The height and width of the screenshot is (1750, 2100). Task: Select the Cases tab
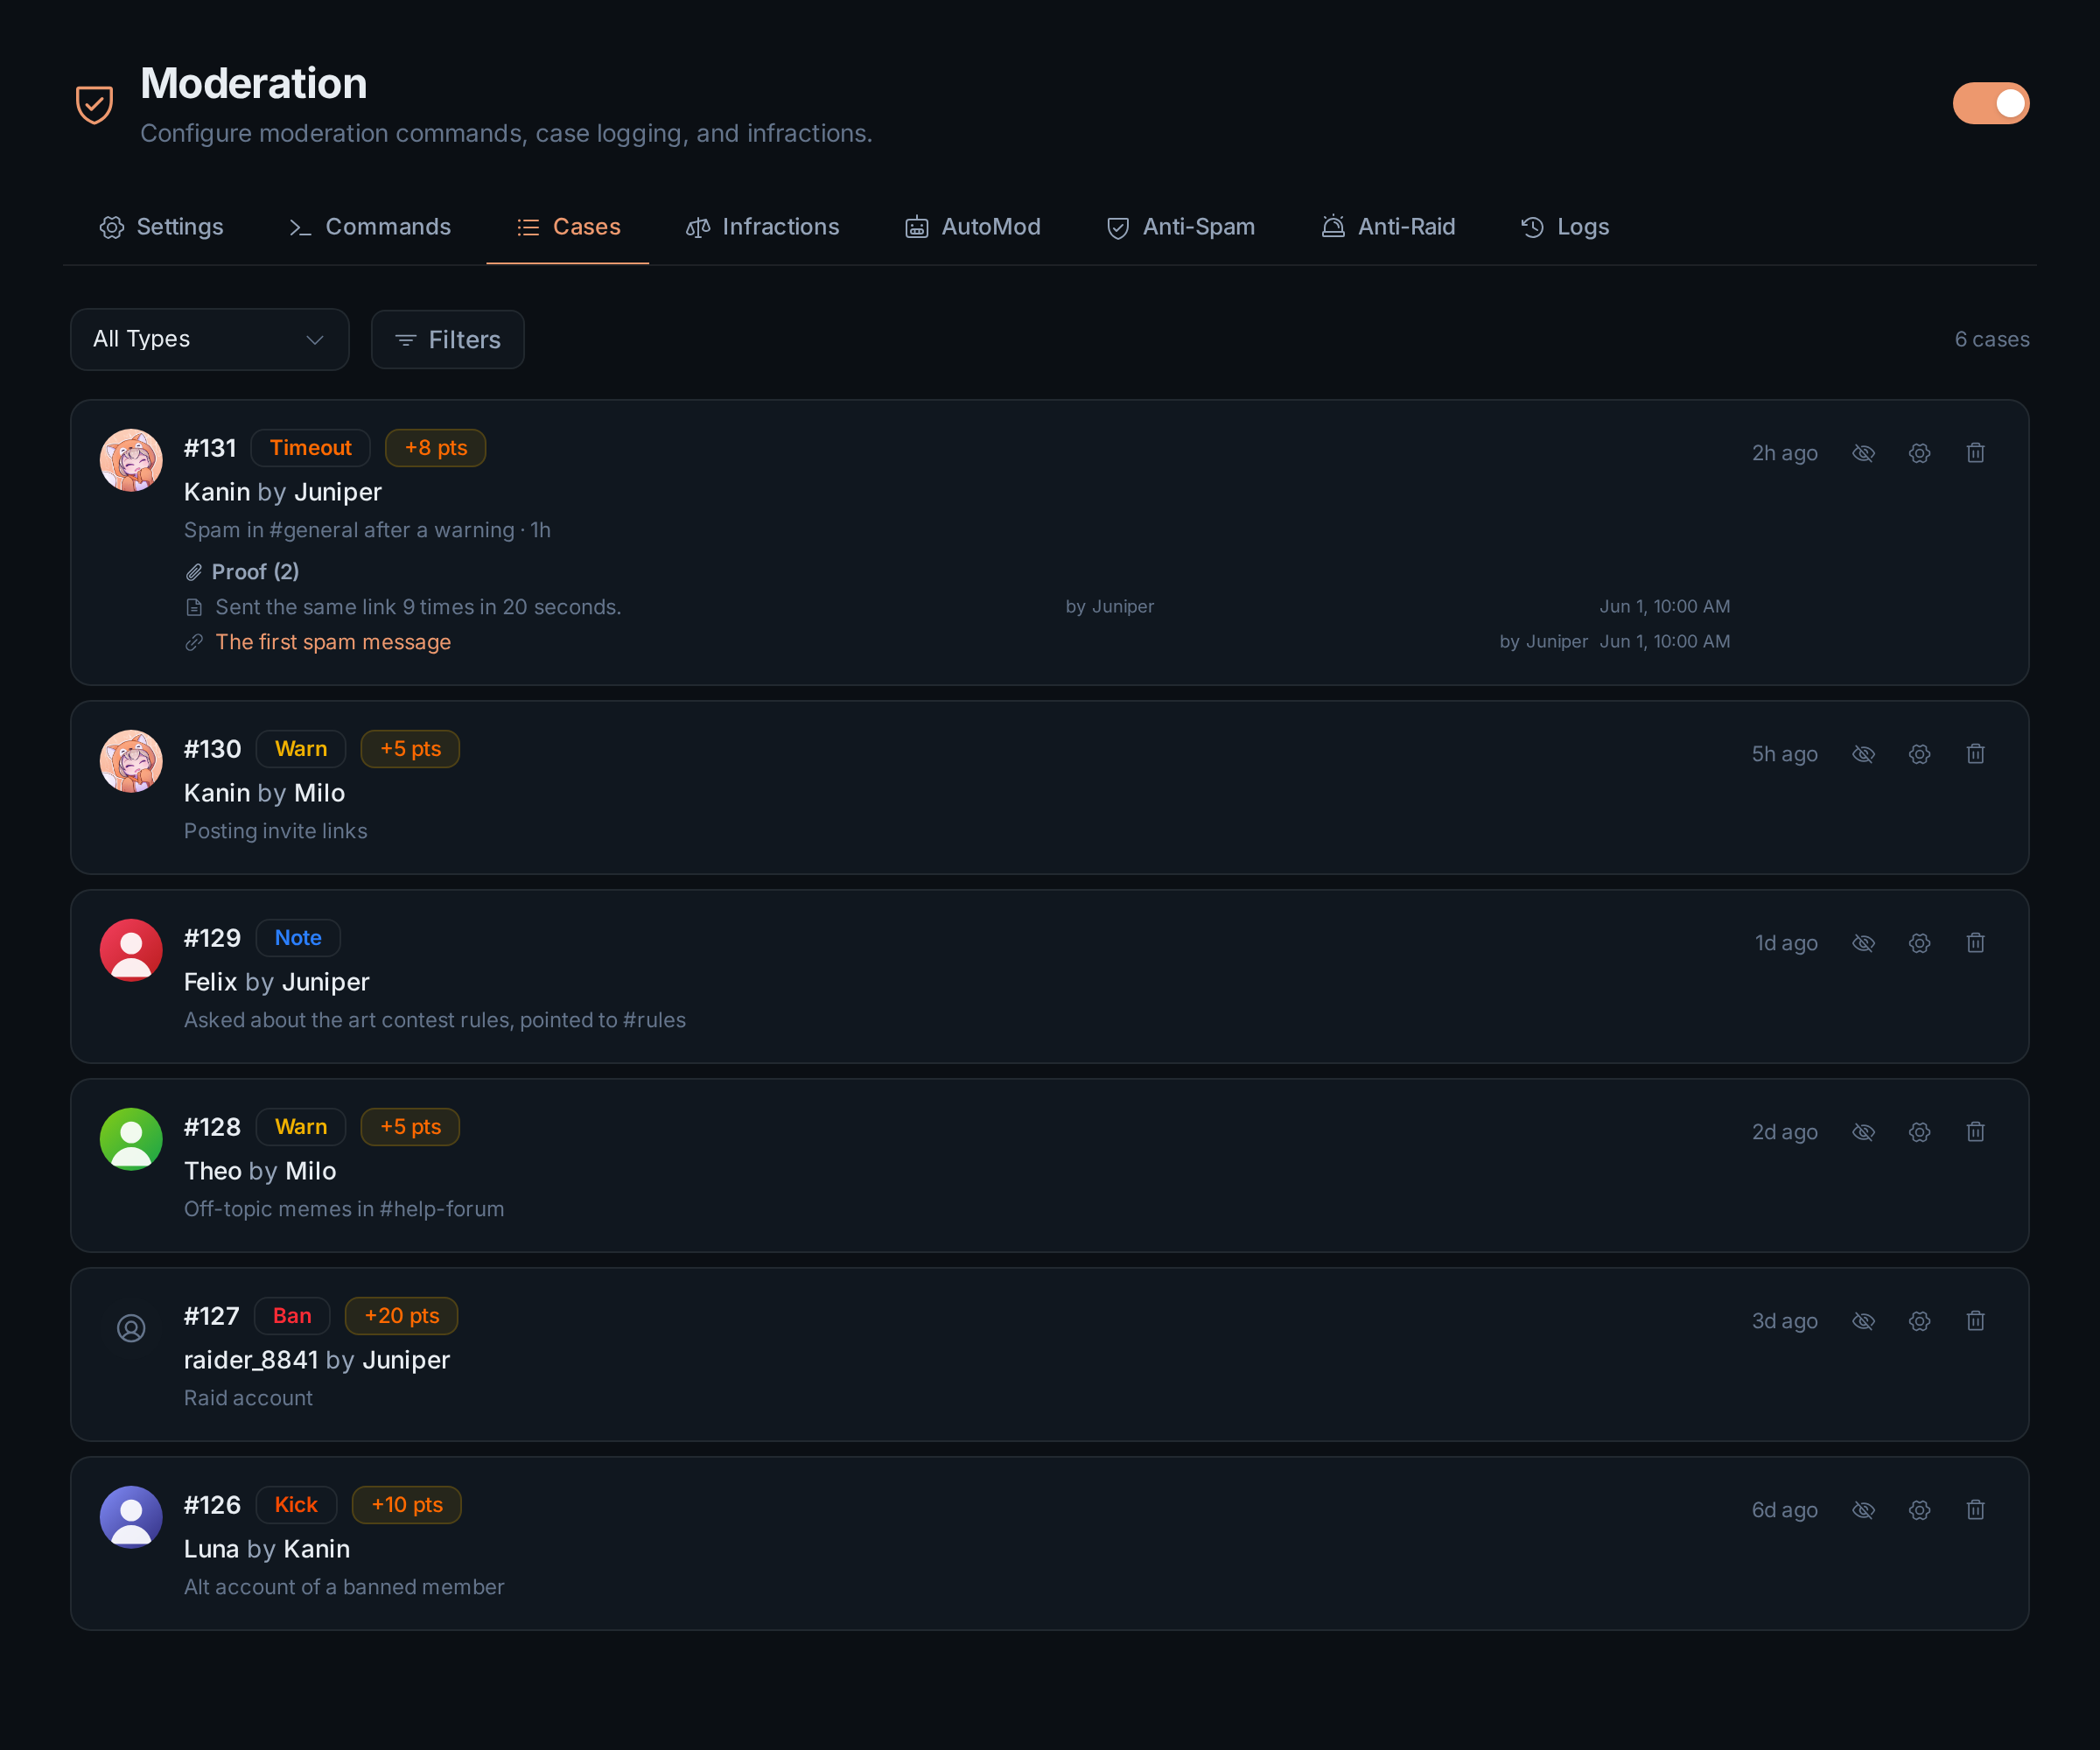pyautogui.click(x=568, y=227)
